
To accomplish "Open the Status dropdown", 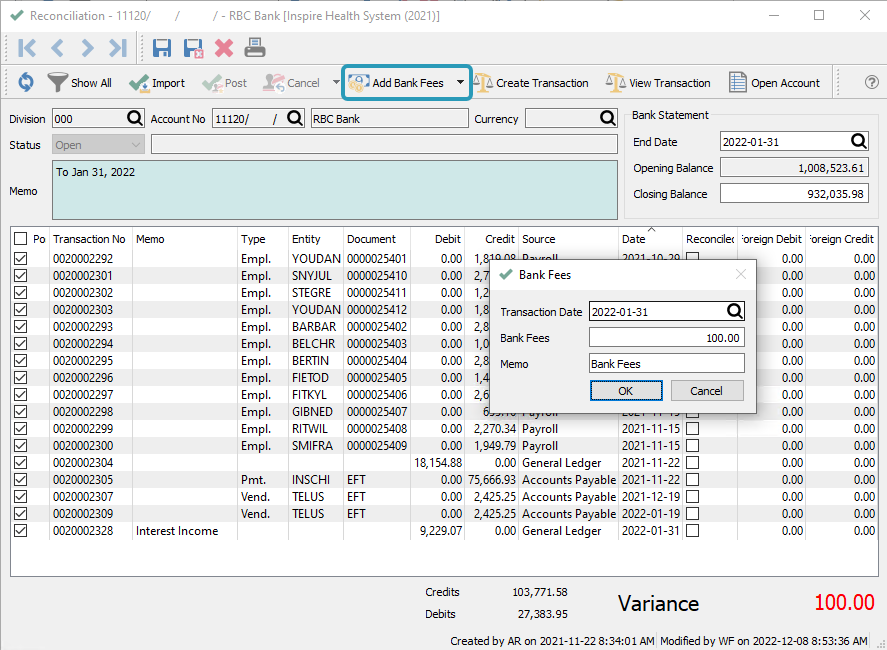I will pos(136,145).
